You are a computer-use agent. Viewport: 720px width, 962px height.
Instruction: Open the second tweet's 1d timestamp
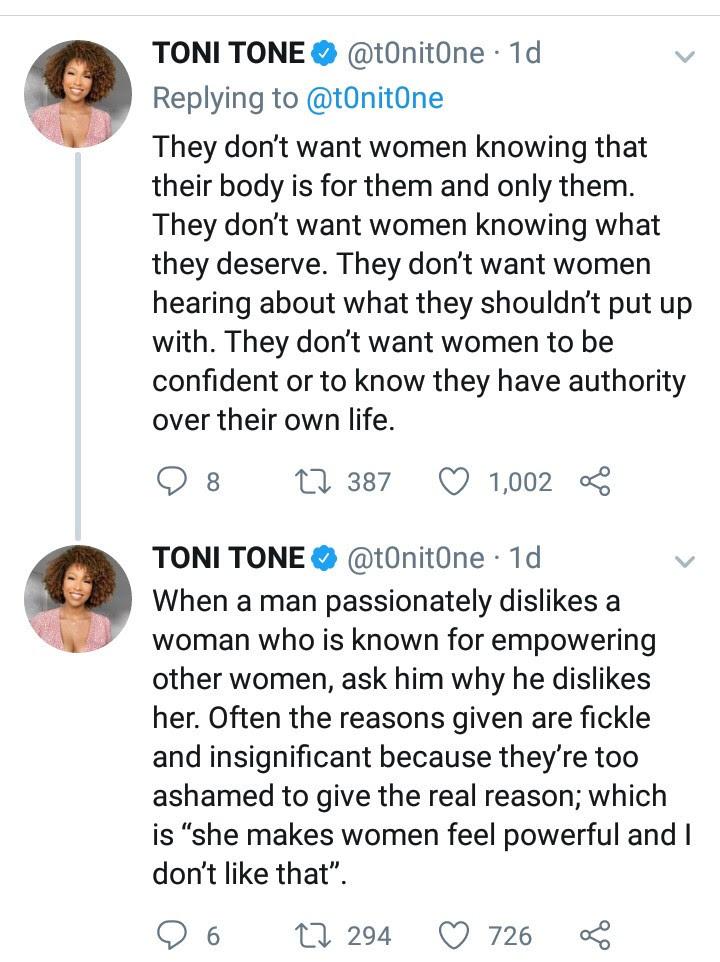525,558
